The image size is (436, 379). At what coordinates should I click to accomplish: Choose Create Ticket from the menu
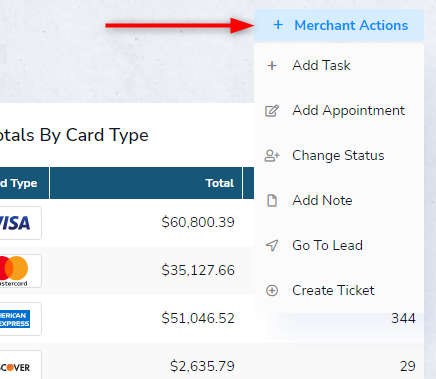[339, 290]
